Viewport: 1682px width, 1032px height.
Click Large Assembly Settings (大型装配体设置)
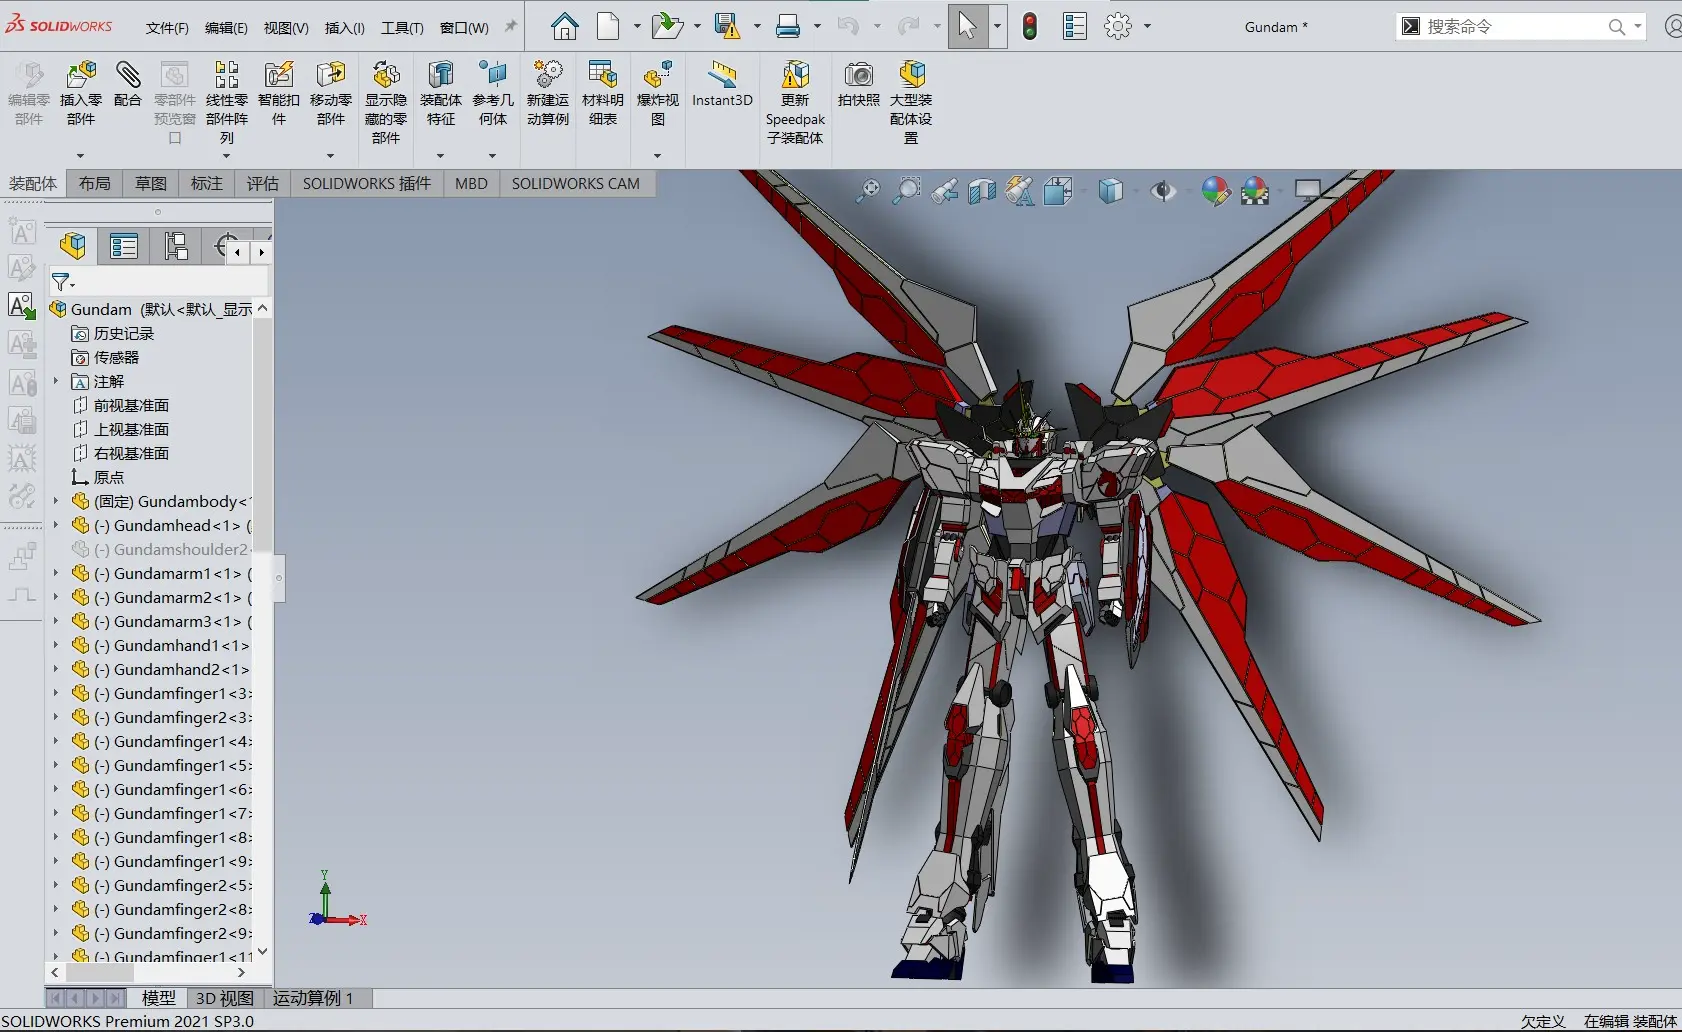click(x=911, y=102)
